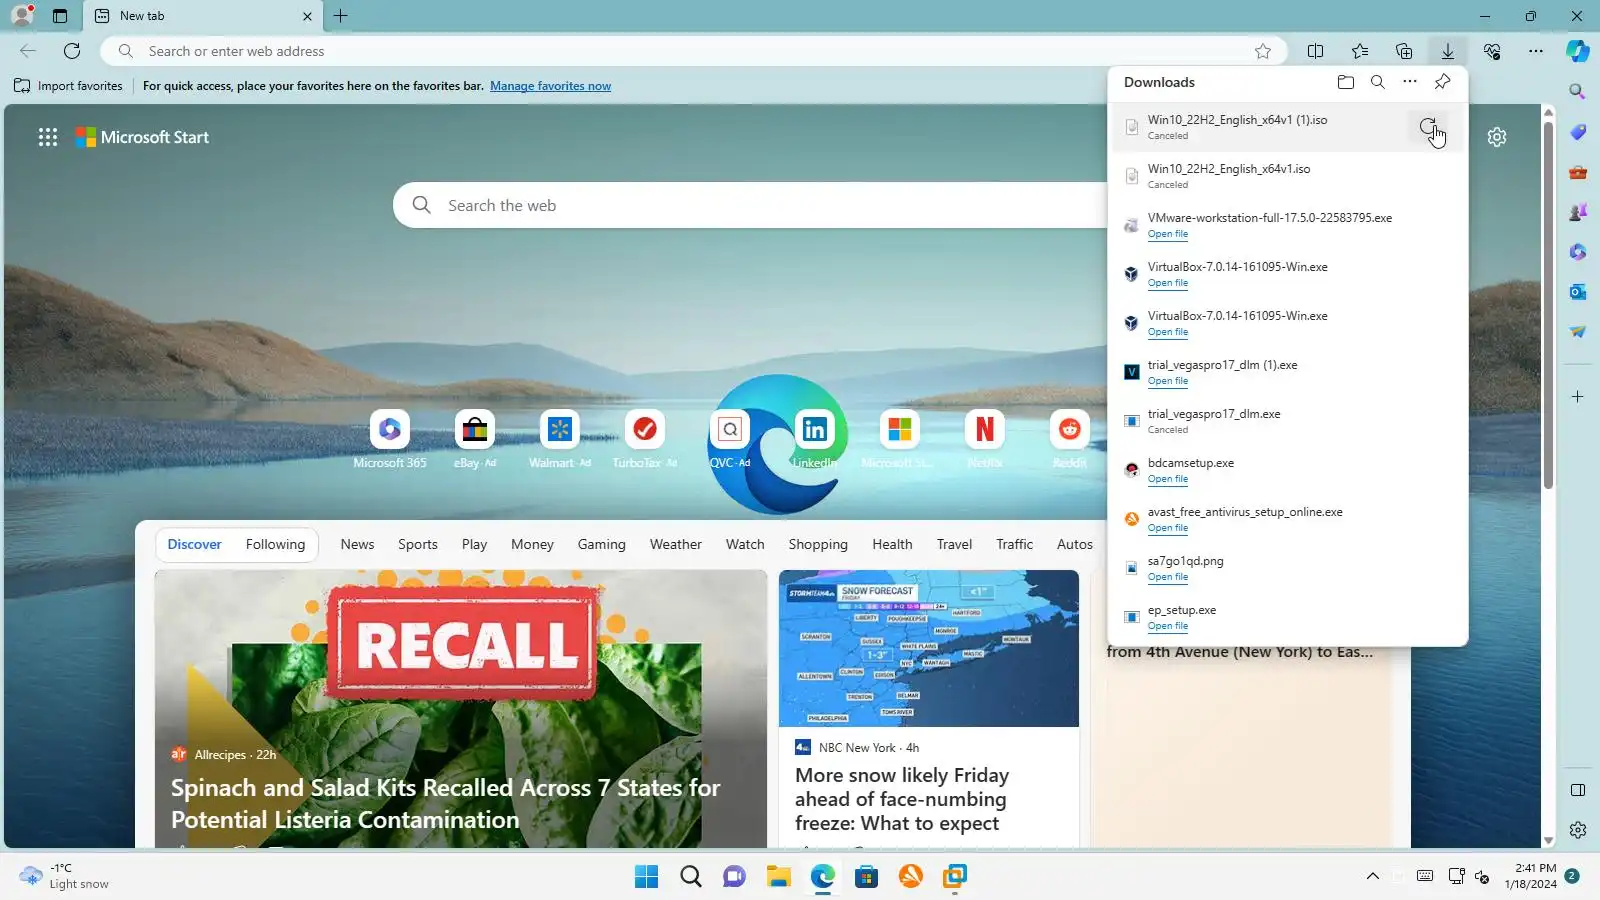1600x900 pixels.
Task: Open file link for VMware-workstation-full exe
Action: [x=1168, y=234]
